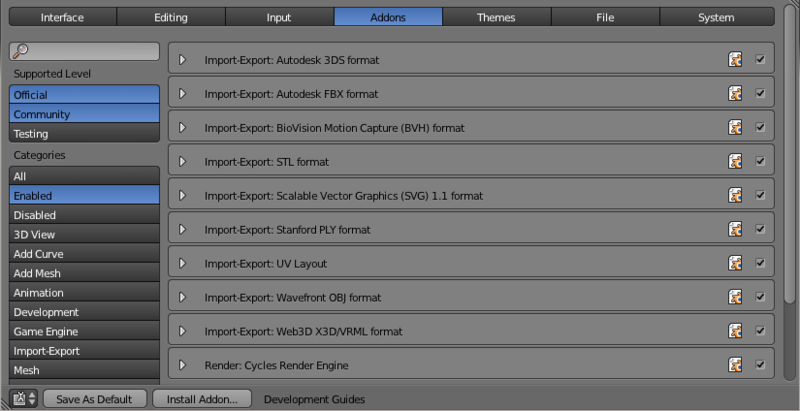
Task: Open the editor type selector icon
Action: pyautogui.click(x=23, y=399)
